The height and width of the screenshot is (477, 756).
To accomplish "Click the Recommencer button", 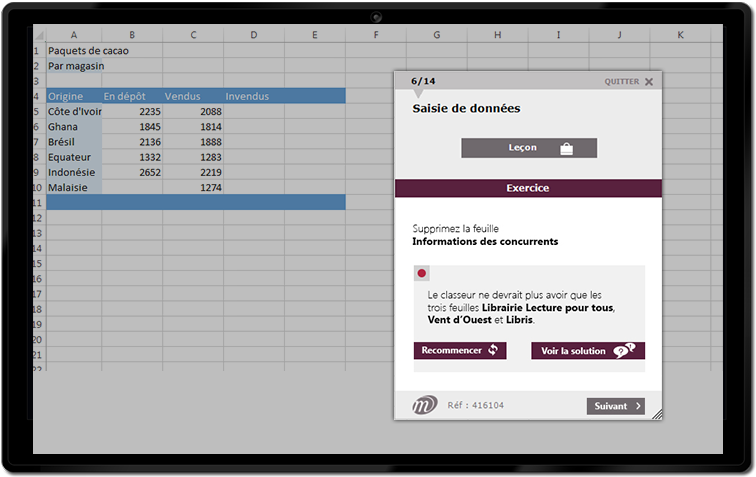I will (460, 351).
